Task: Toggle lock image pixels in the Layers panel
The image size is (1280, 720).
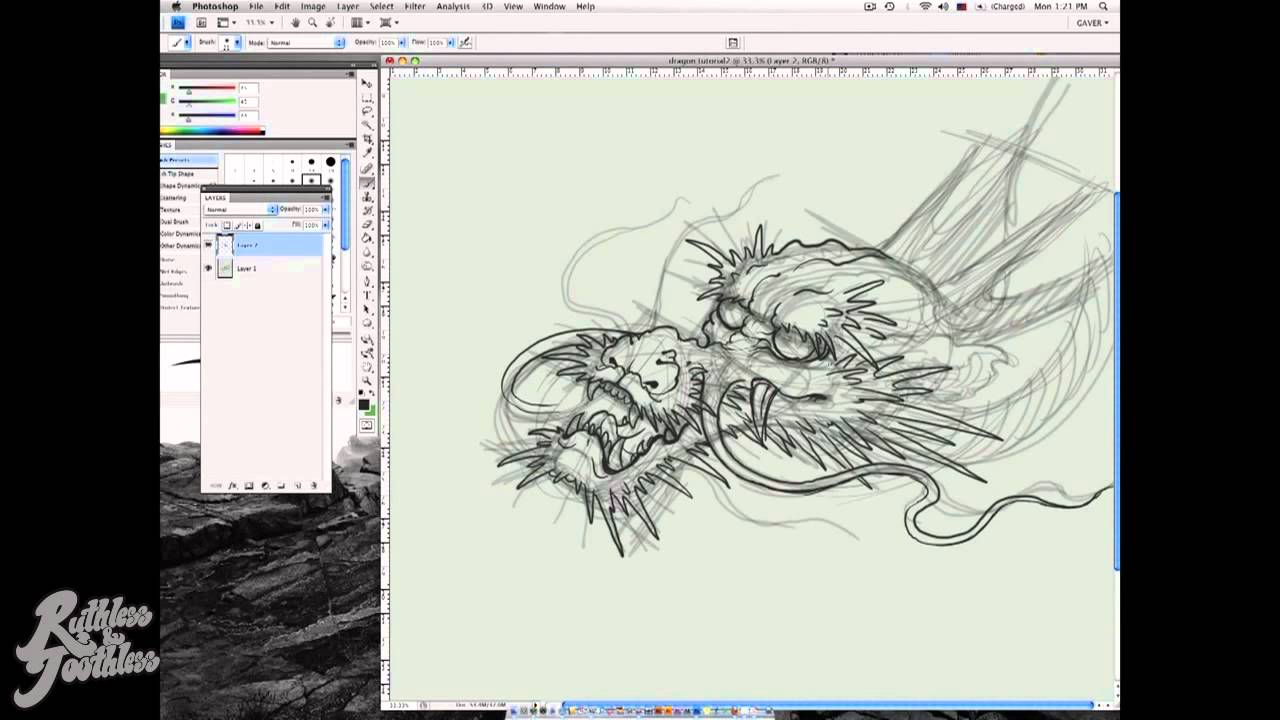Action: click(x=237, y=225)
